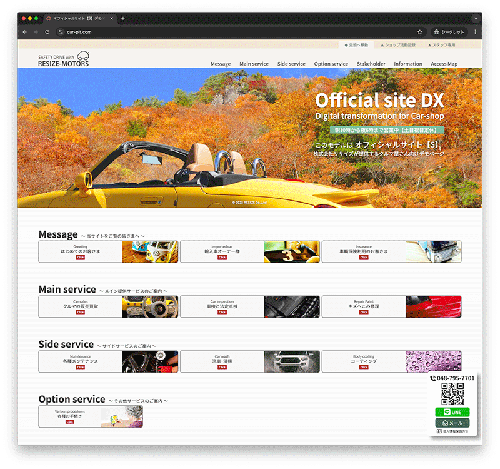Click the red car body thumbnail
The height and width of the screenshot is (469, 500).
point(434,307)
